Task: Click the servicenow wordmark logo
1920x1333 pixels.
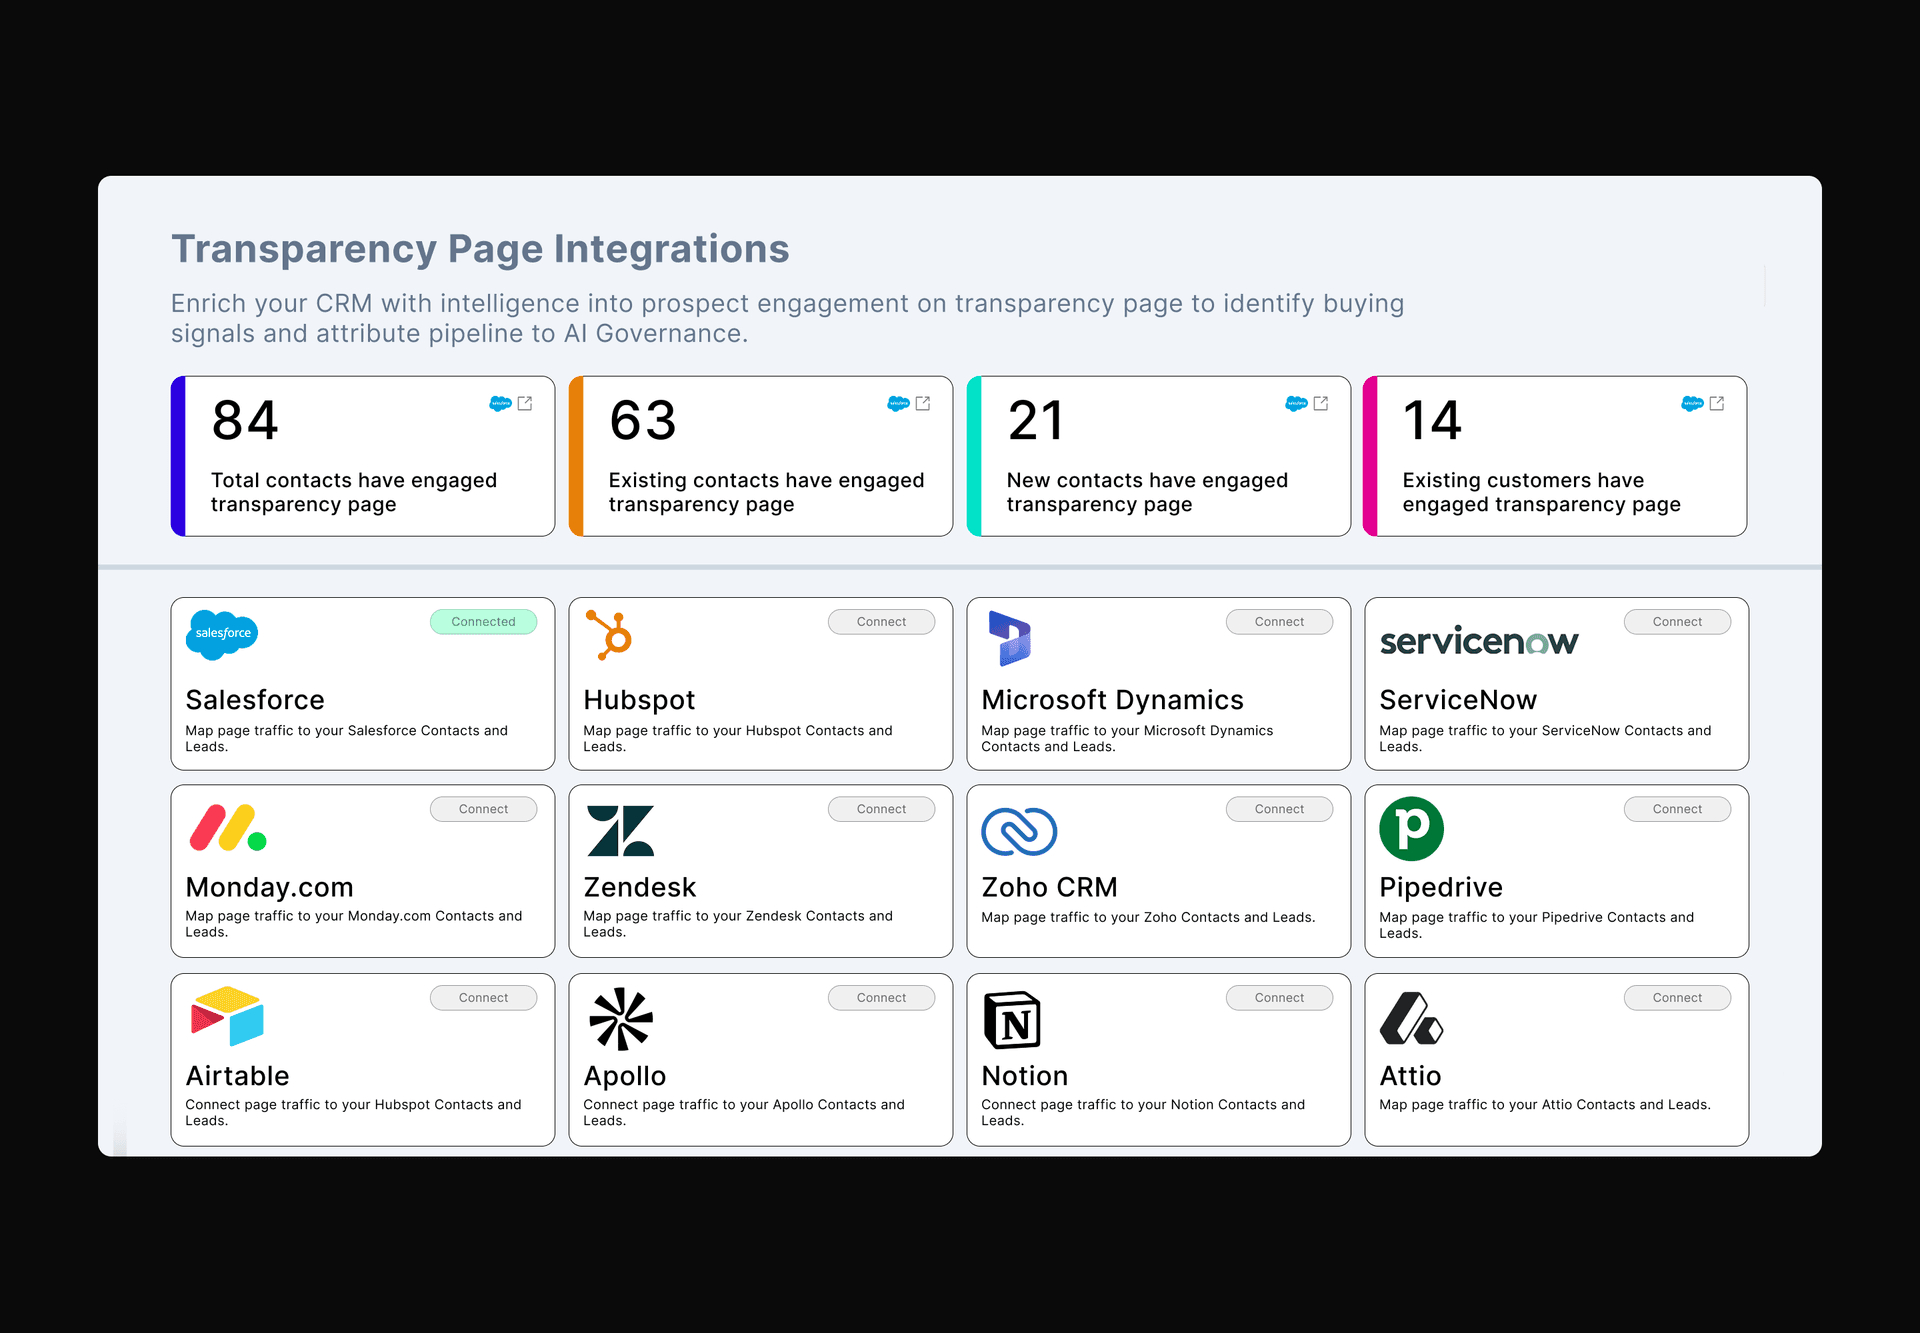Action: [x=1479, y=641]
